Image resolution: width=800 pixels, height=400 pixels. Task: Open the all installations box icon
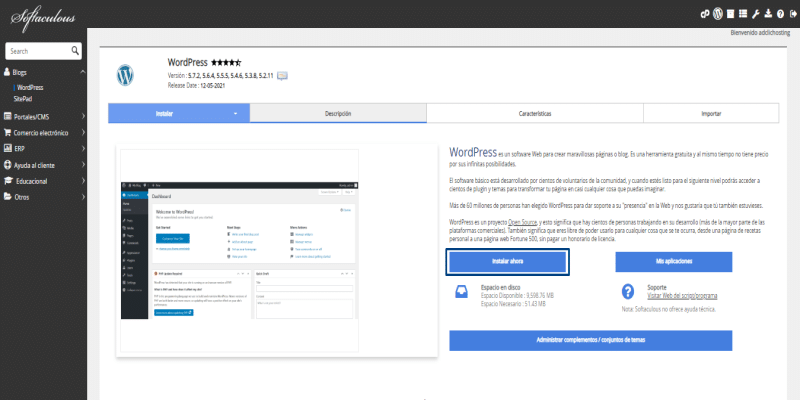(731, 14)
